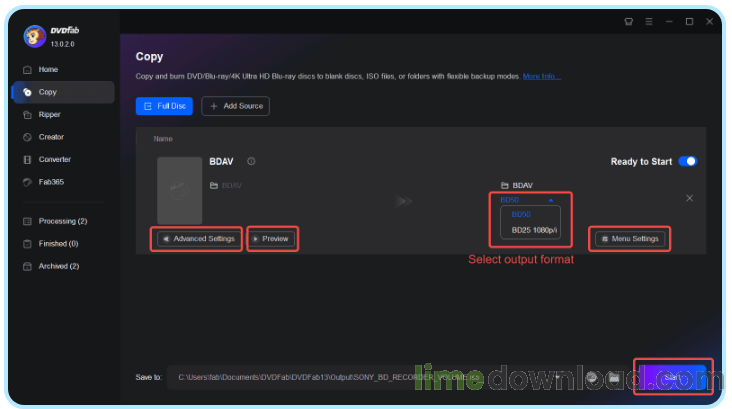Image resolution: width=732 pixels, height=409 pixels.
Task: Toggle the Ready to Start switch
Action: pos(688,161)
